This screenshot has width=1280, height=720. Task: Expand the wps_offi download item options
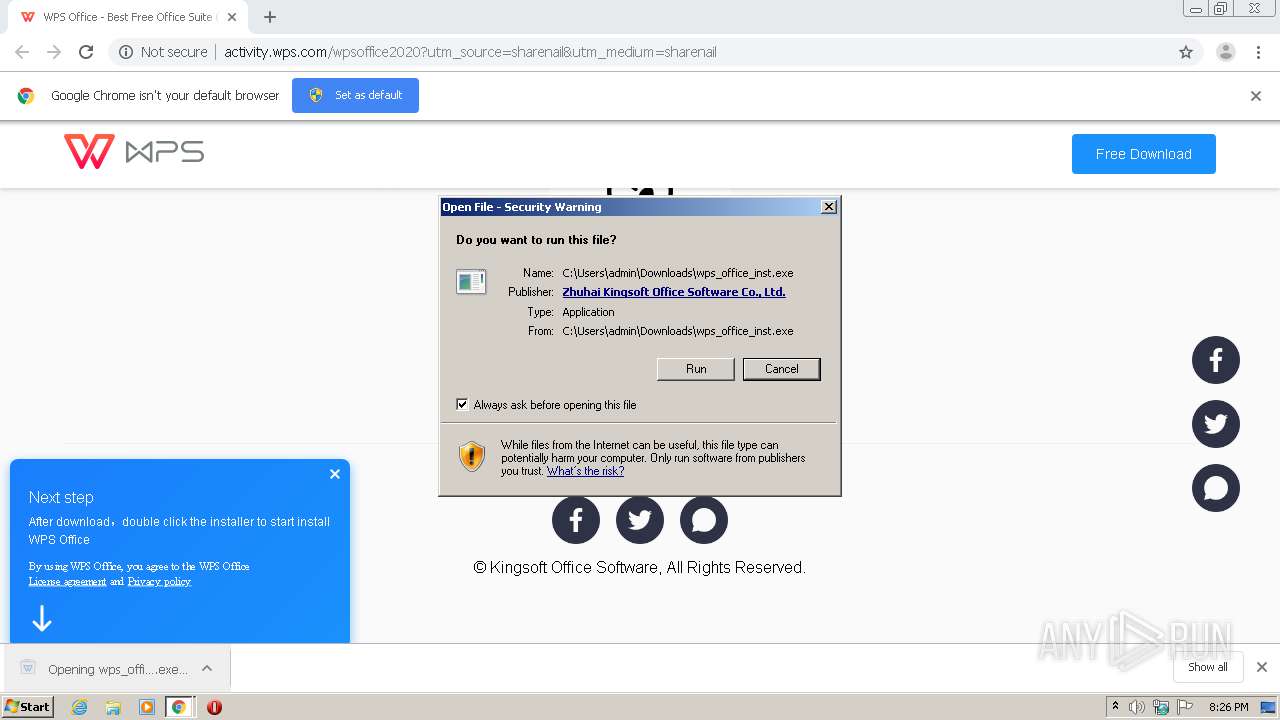point(207,668)
